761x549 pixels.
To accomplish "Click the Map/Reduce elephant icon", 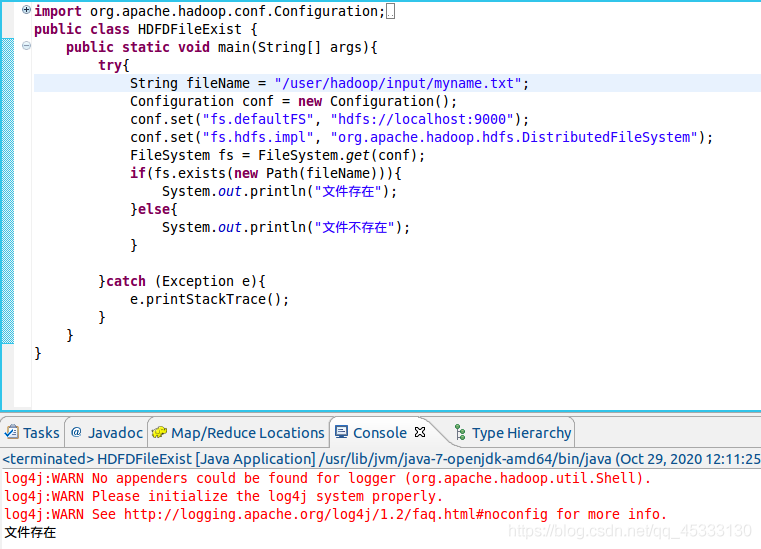I will [x=159, y=432].
